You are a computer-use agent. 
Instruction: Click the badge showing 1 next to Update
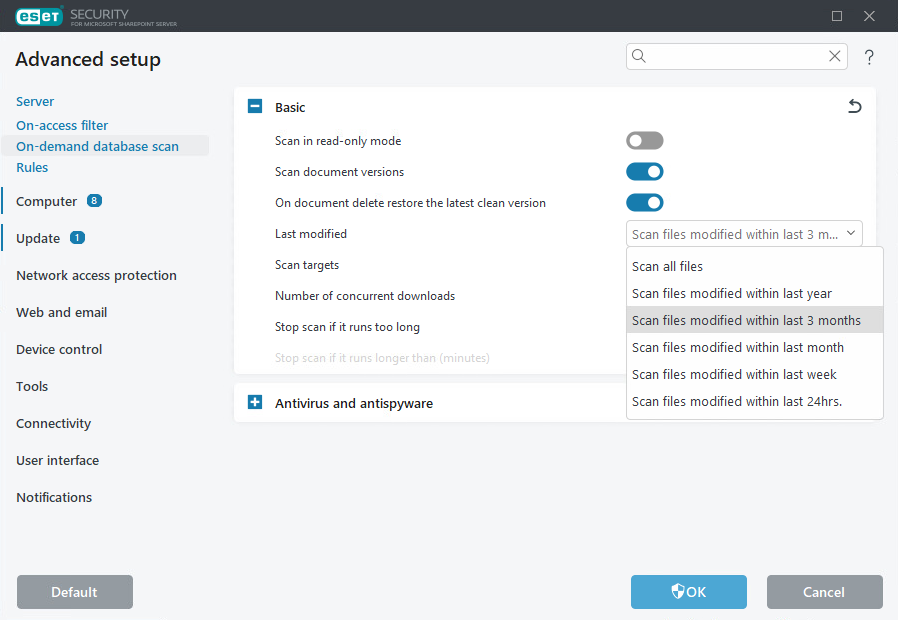pyautogui.click(x=77, y=238)
